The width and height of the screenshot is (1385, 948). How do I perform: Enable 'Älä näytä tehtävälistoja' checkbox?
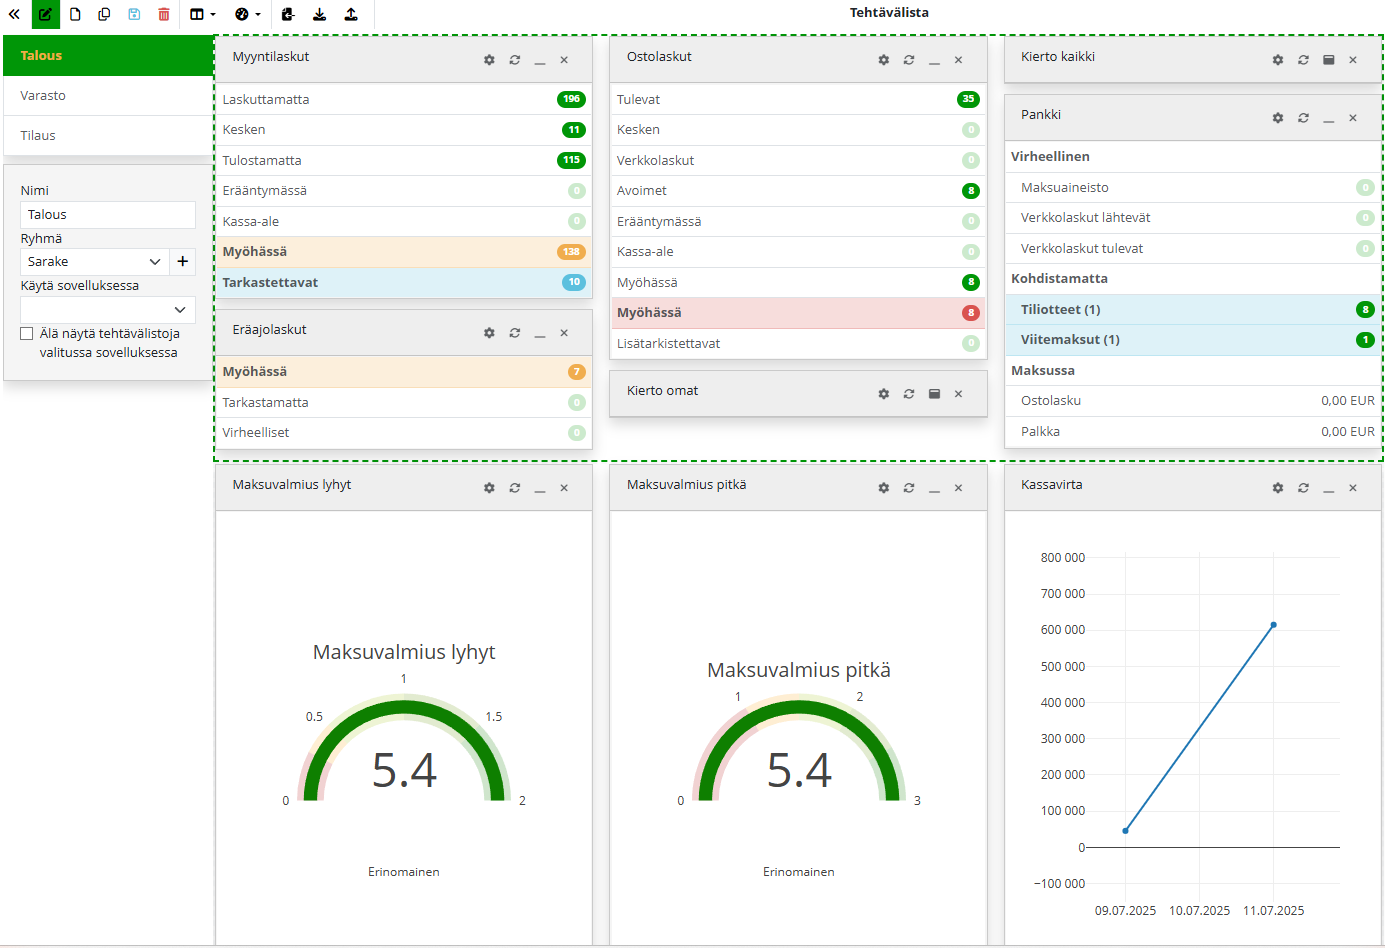pos(27,334)
